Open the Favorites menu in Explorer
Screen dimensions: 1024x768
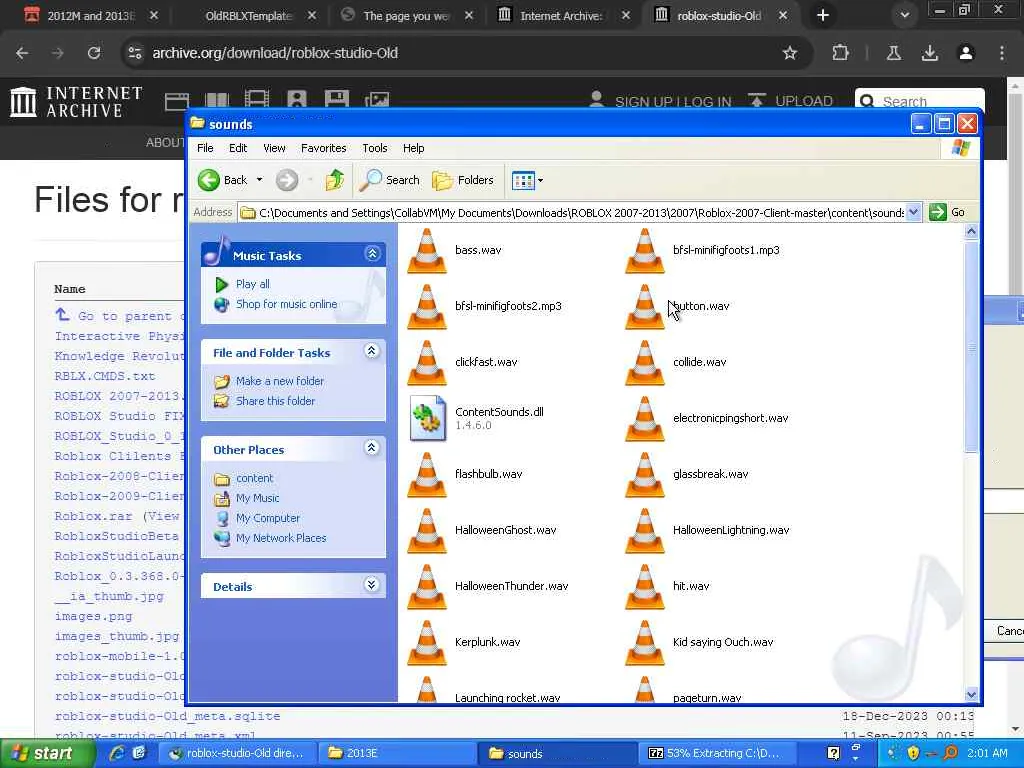pyautogui.click(x=323, y=148)
